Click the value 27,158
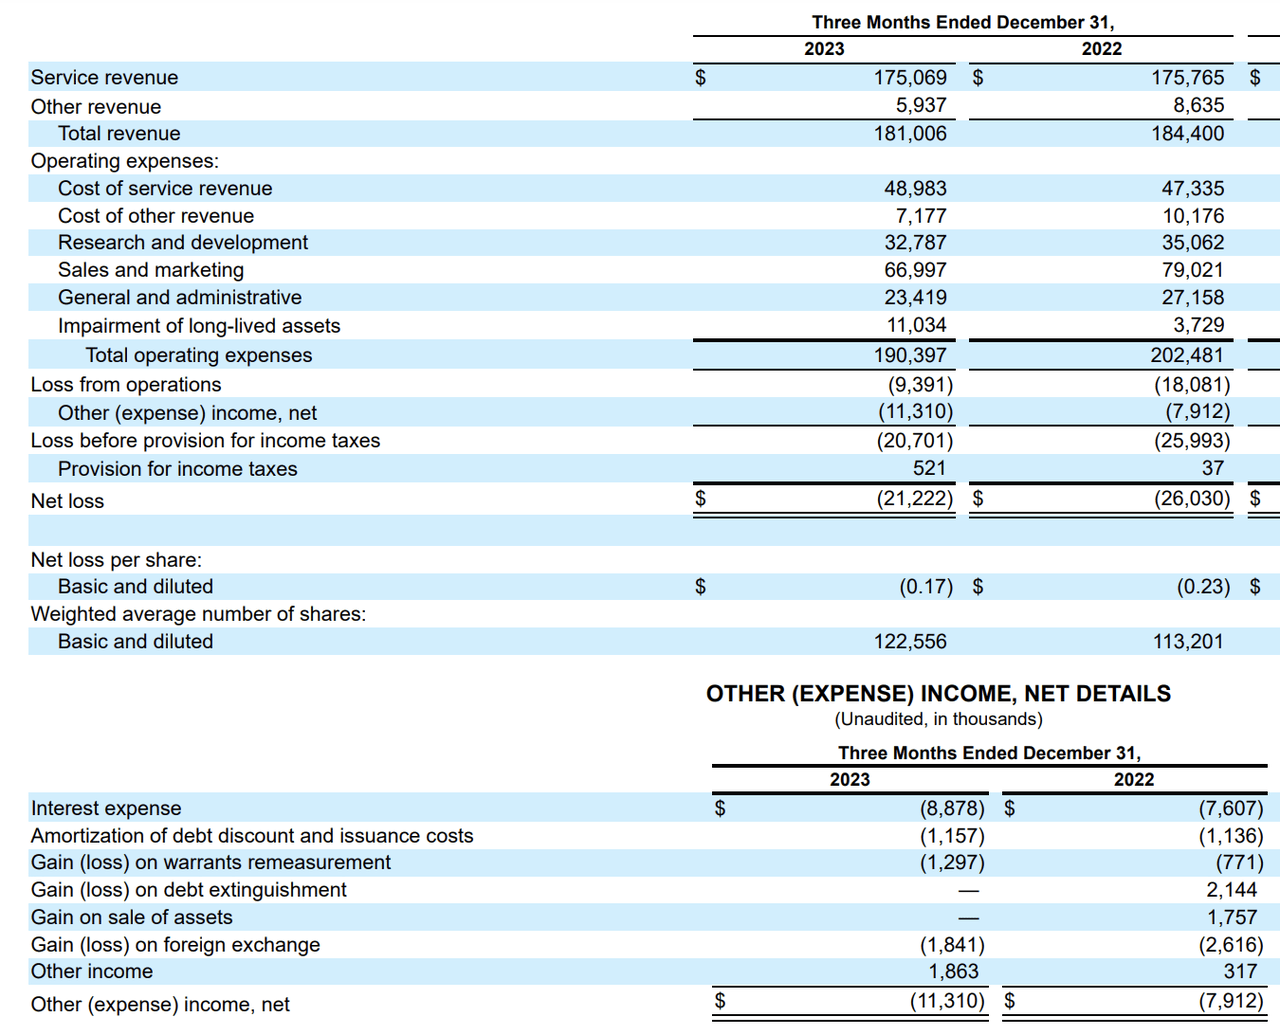 click(x=1193, y=297)
